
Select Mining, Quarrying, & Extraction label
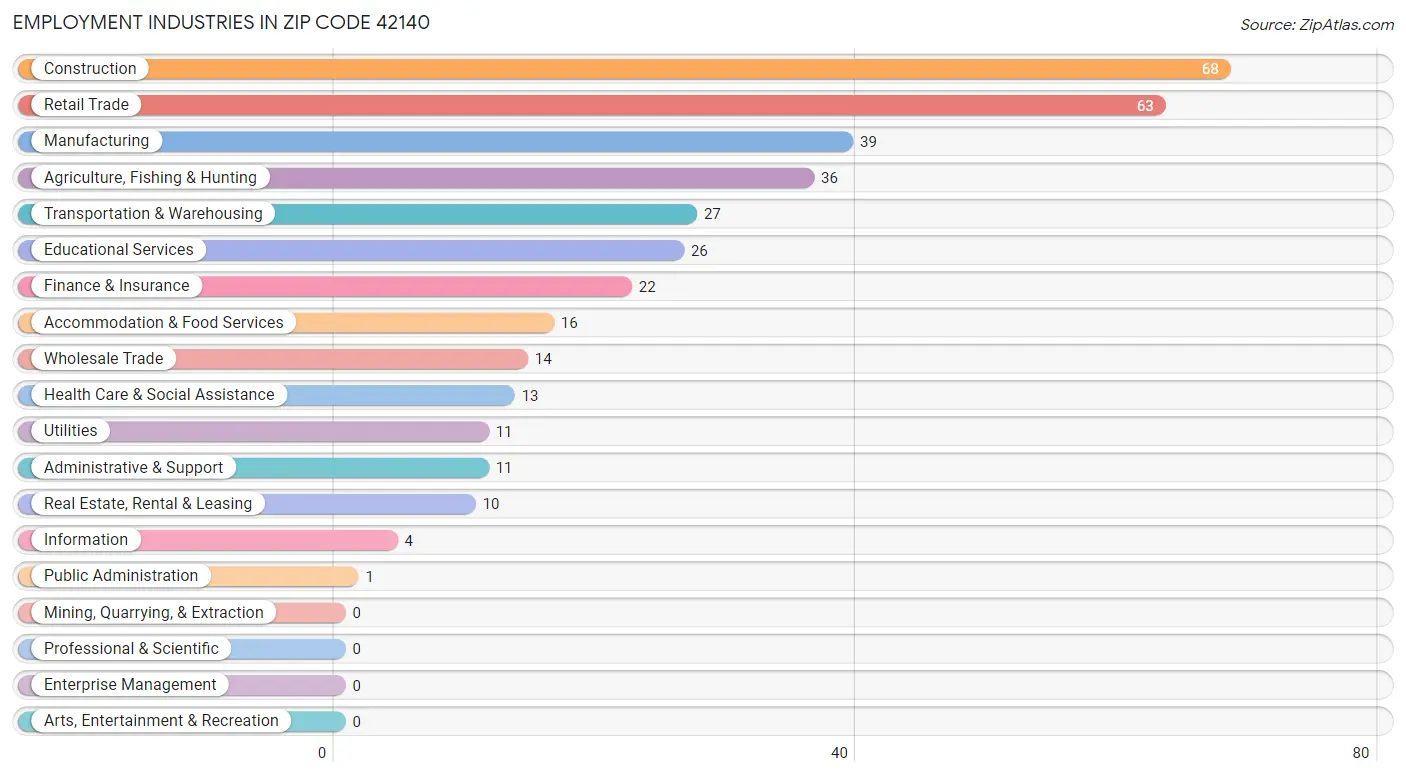tap(154, 612)
